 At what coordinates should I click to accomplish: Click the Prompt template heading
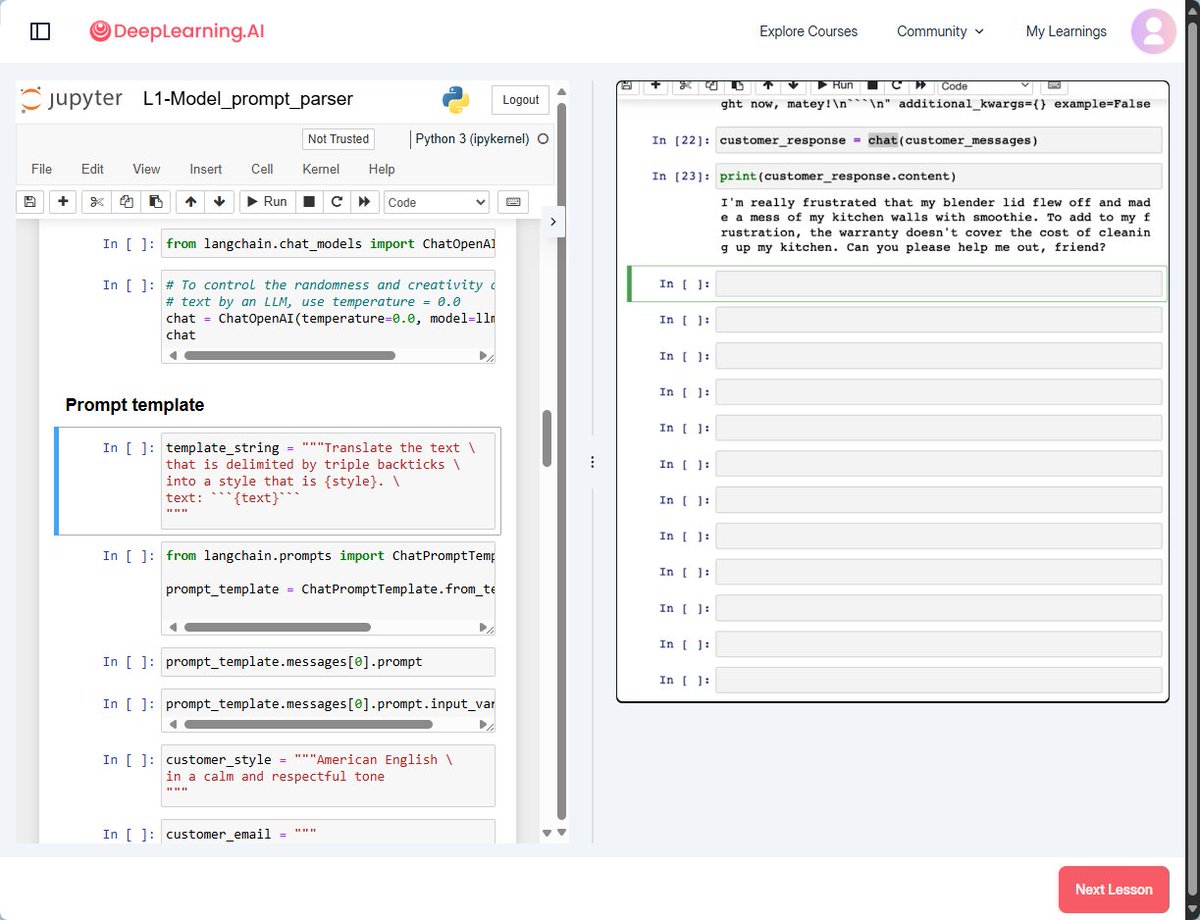[134, 405]
